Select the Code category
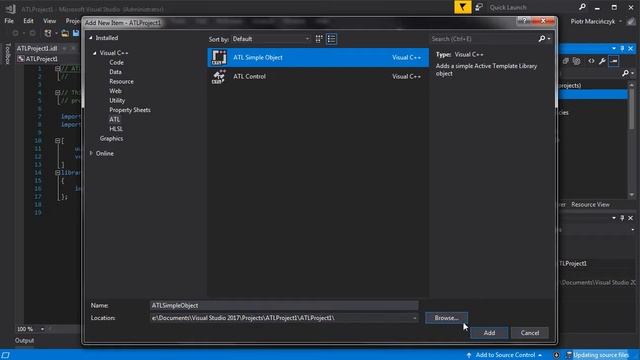 tap(116, 62)
